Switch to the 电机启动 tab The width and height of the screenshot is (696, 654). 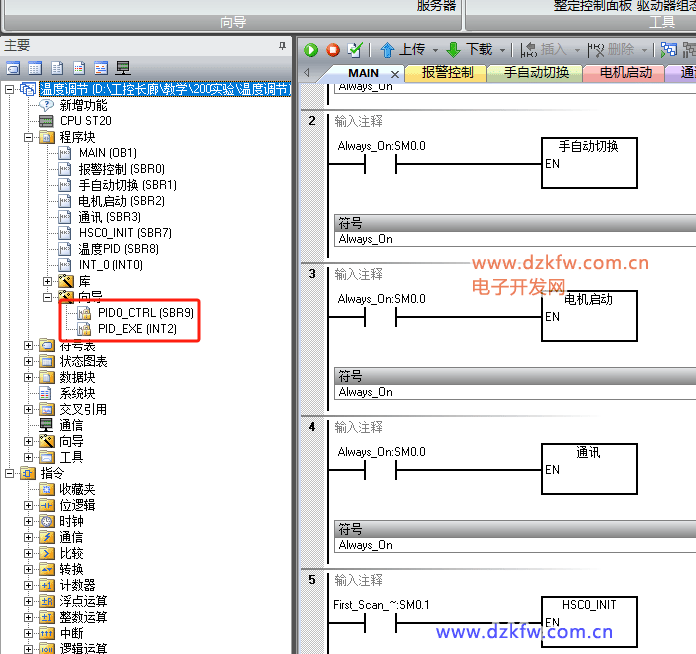point(624,72)
